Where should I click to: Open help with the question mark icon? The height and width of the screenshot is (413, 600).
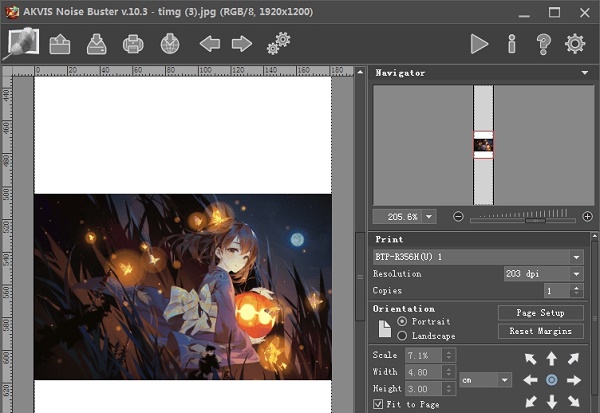click(543, 44)
